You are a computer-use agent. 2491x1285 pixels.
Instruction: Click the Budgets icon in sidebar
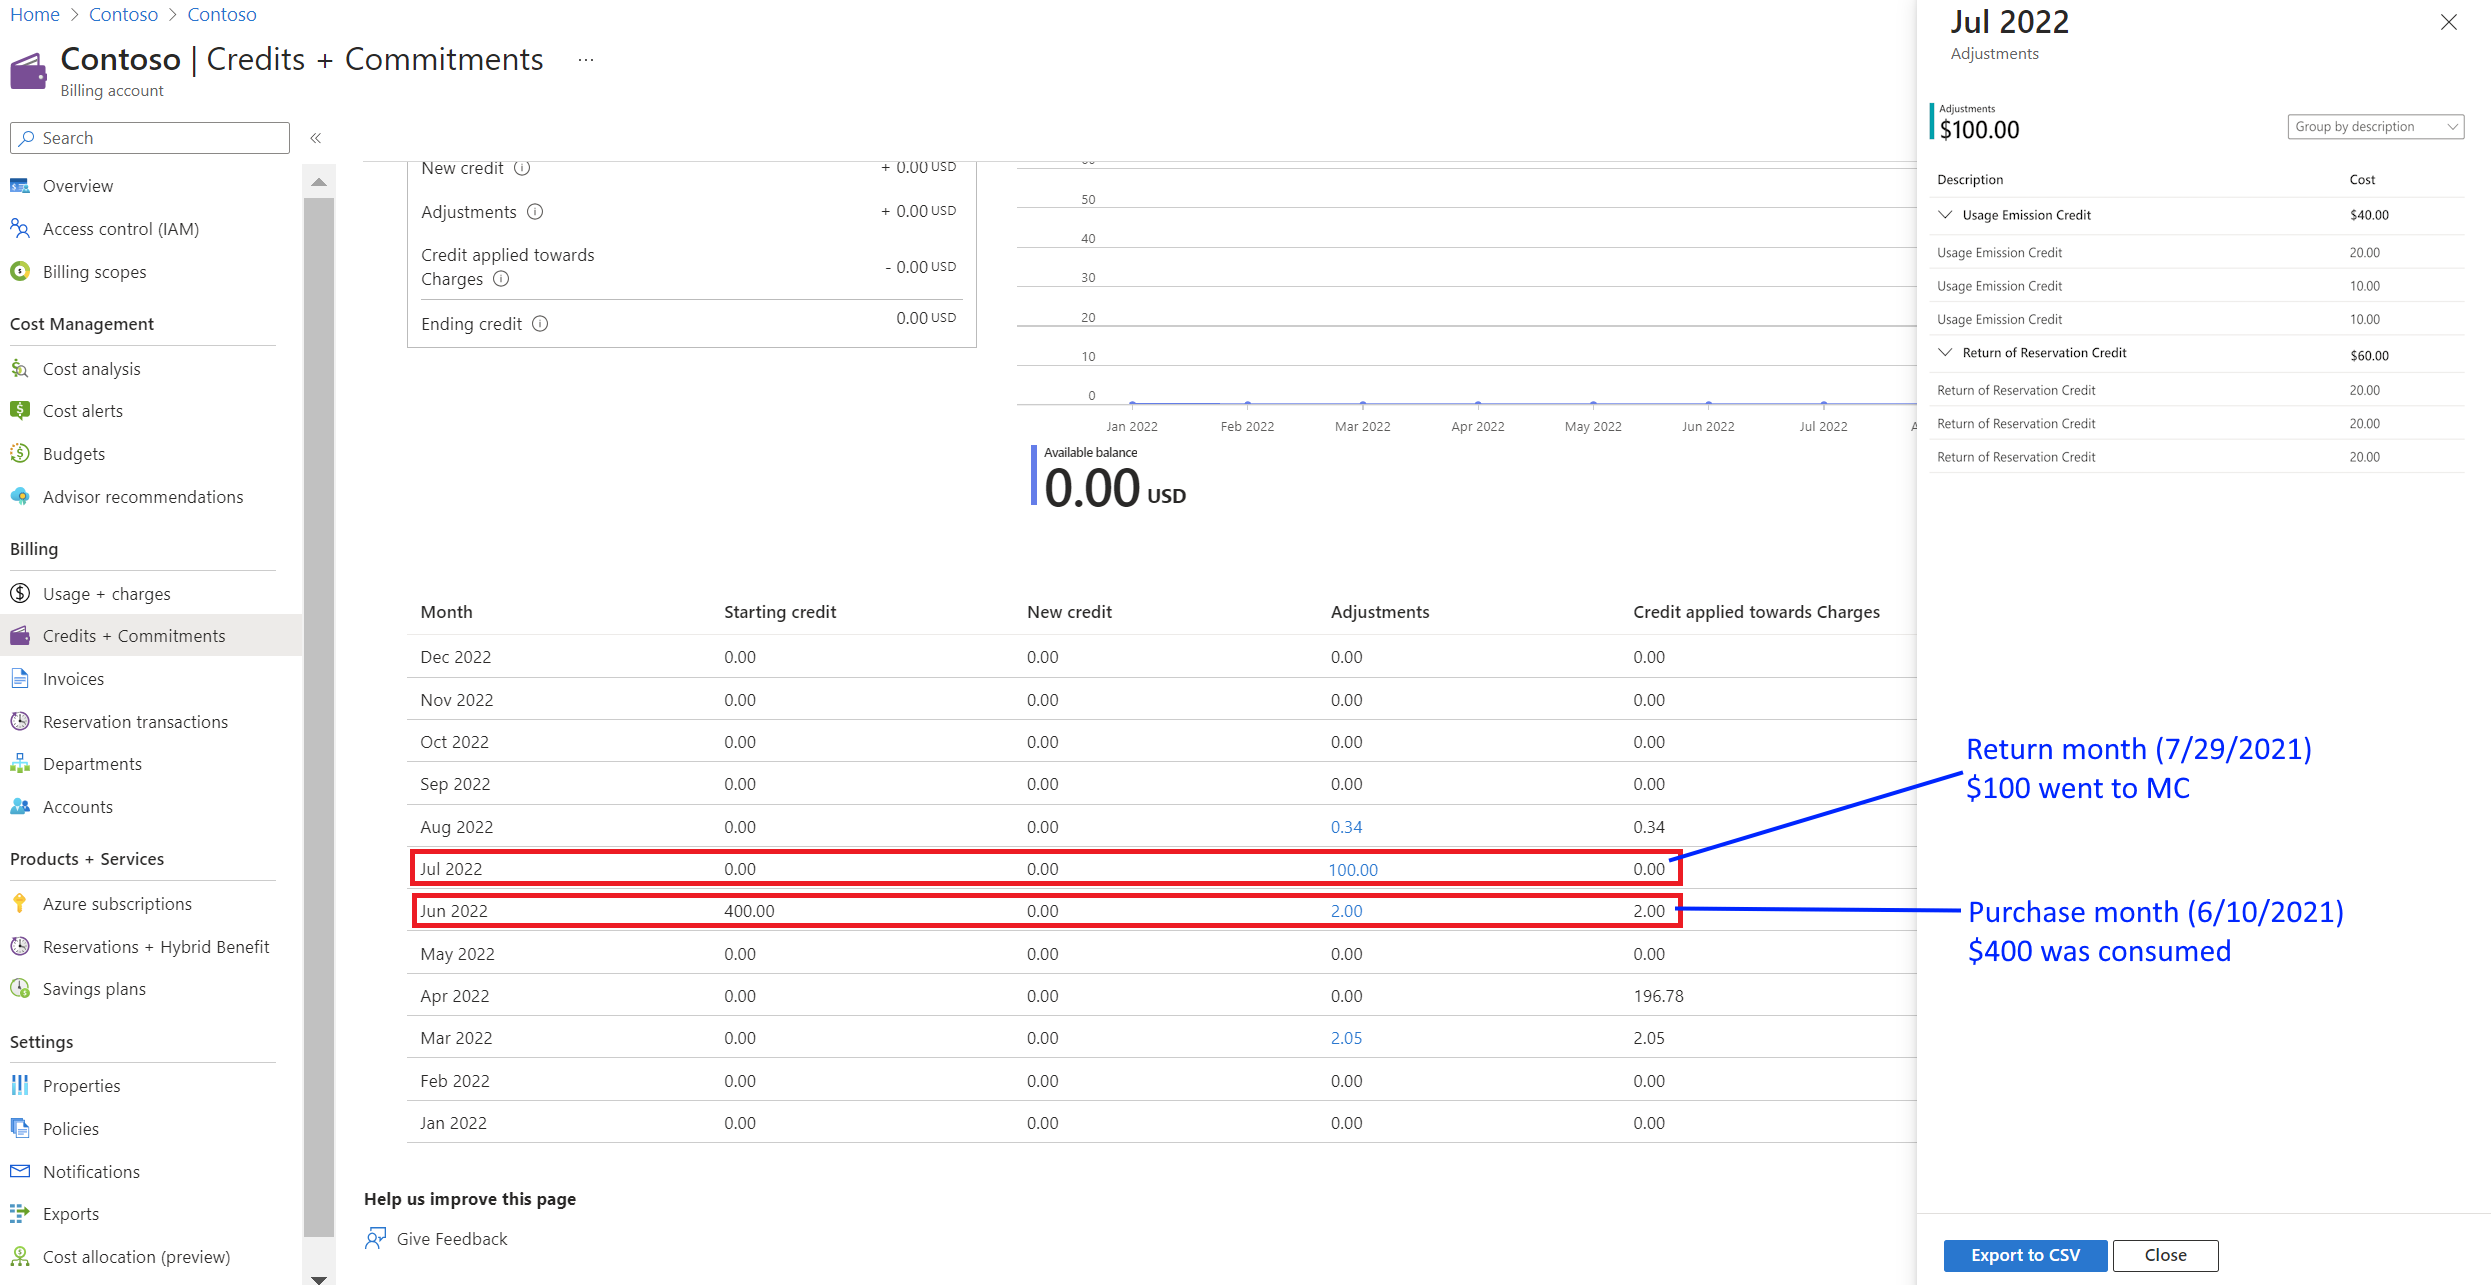(x=20, y=454)
